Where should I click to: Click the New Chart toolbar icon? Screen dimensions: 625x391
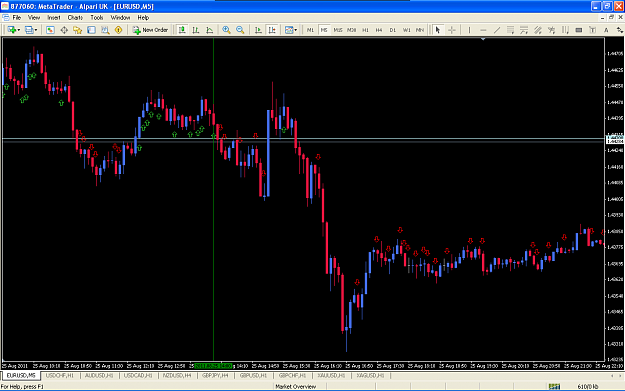pos(11,30)
